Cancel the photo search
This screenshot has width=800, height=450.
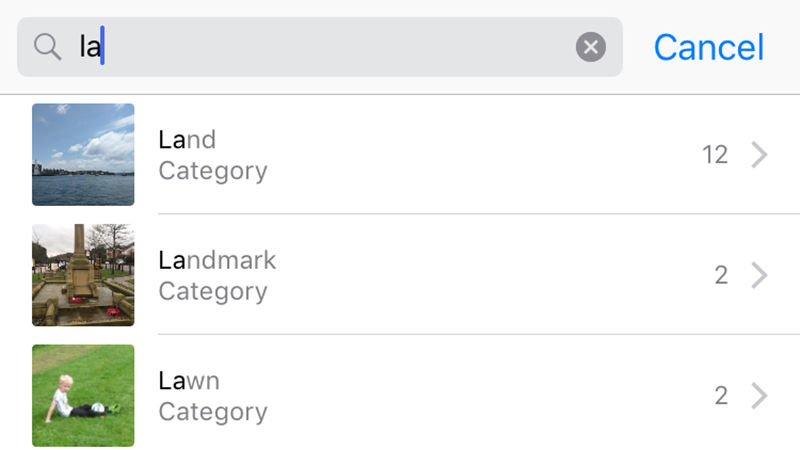(709, 47)
